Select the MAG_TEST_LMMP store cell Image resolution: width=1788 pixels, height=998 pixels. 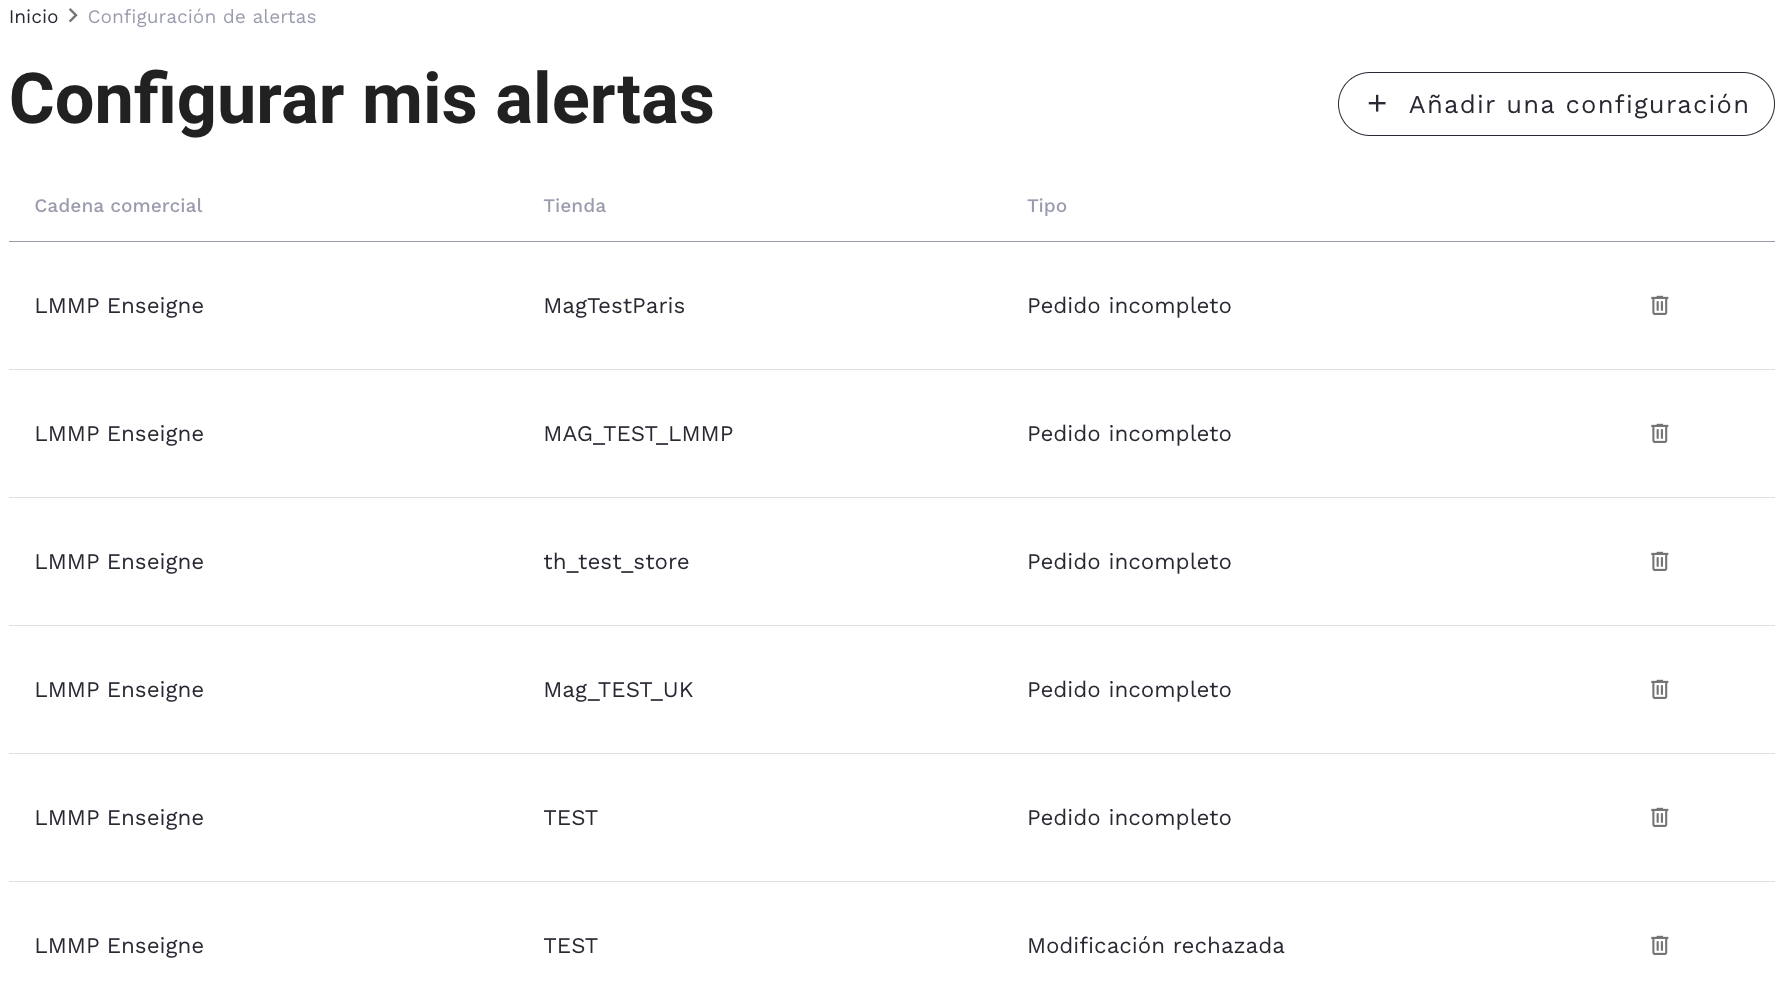pos(638,434)
